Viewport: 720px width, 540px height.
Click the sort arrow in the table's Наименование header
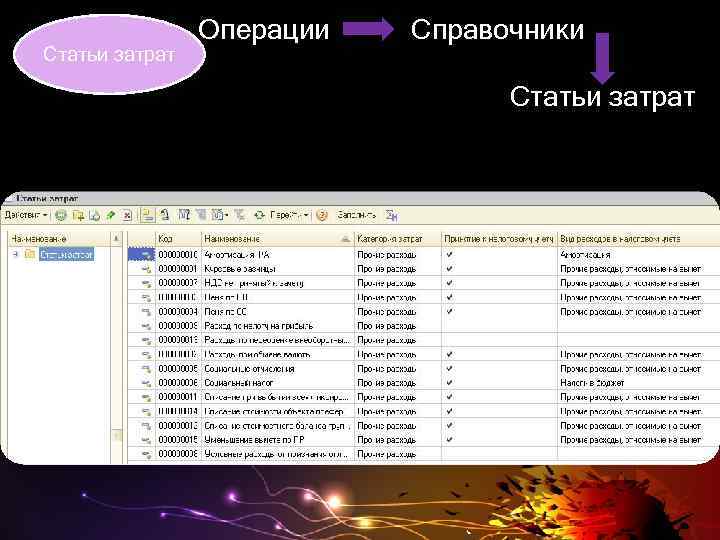(x=345, y=239)
